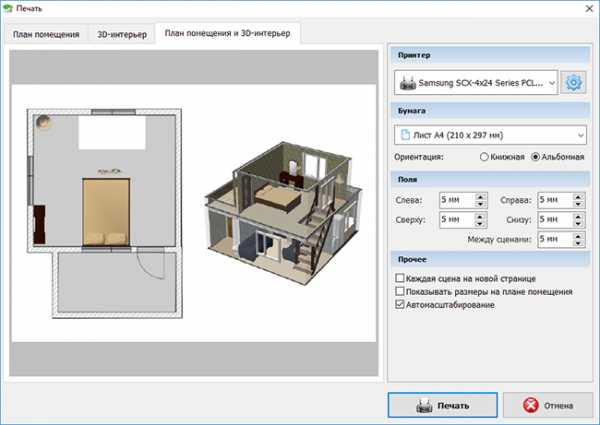Expand the Samsung SCX-4x24 printer dropdown
The width and height of the screenshot is (600, 425).
coord(551,83)
